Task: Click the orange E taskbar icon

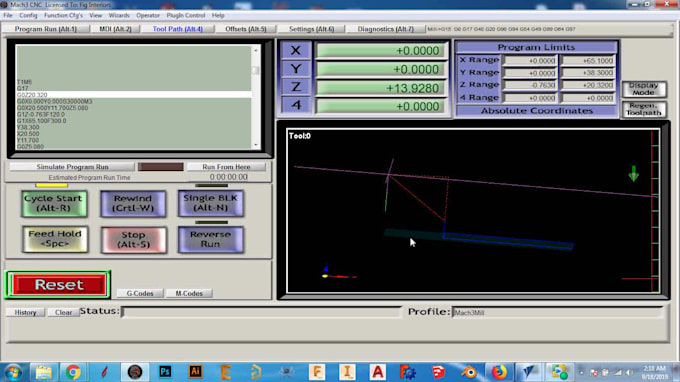Action: click(x=226, y=372)
